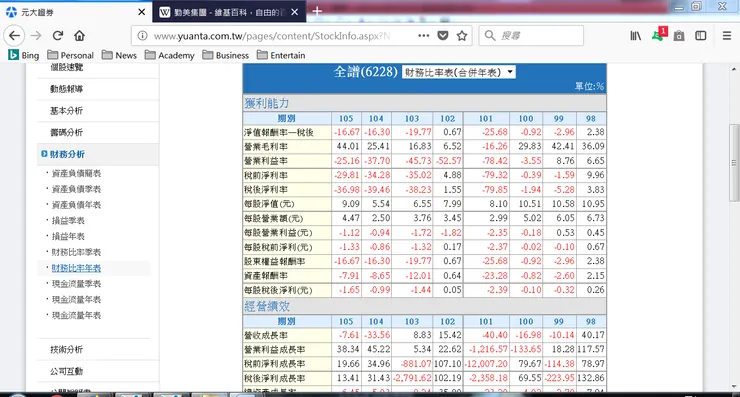
Task: Click the scrollbar up arrow
Action: click(x=734, y=69)
